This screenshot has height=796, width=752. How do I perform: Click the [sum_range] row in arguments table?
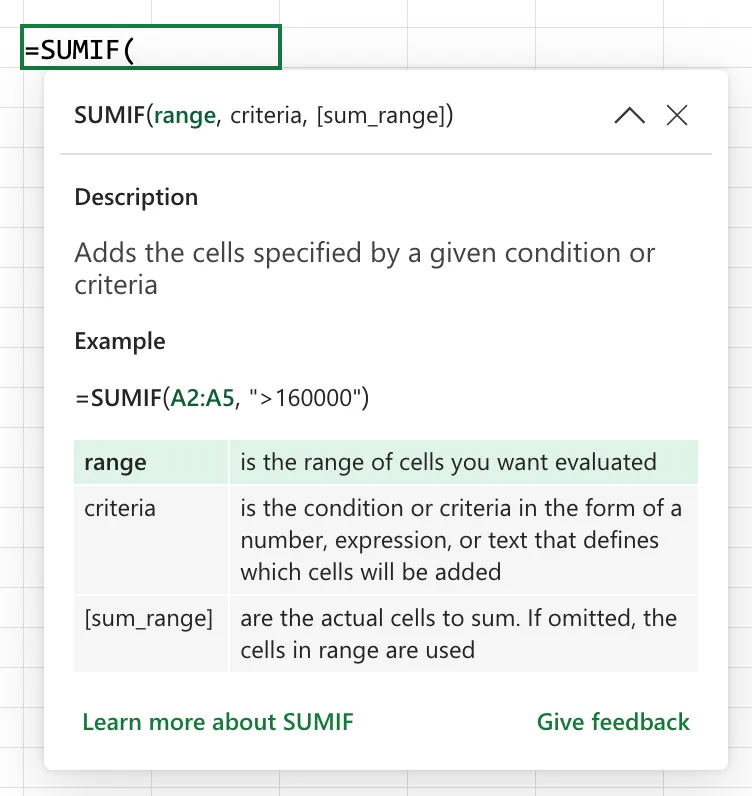[x=386, y=634]
